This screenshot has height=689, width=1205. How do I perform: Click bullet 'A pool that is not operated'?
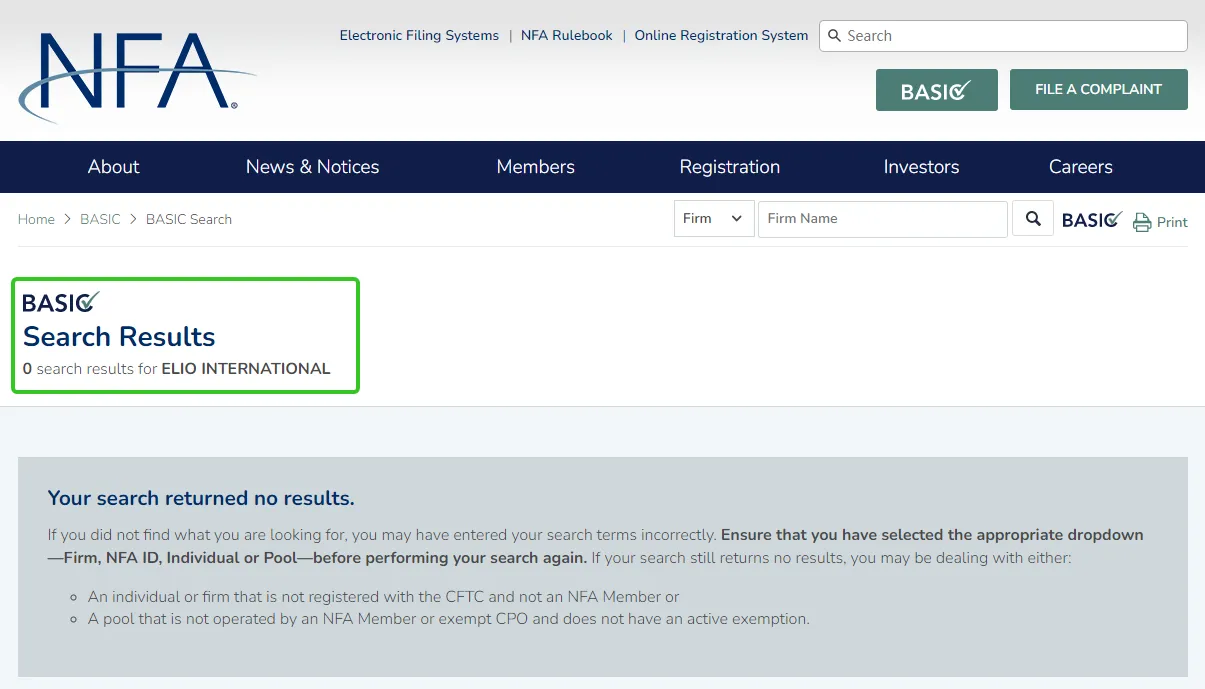(x=449, y=619)
